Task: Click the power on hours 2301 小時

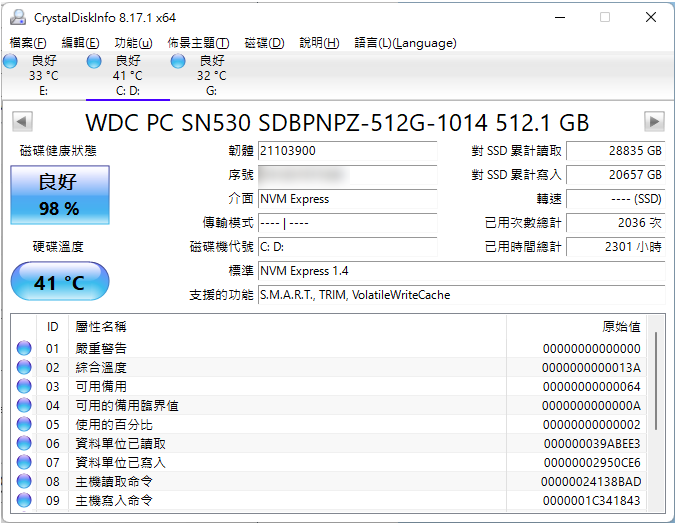Action: (x=616, y=247)
